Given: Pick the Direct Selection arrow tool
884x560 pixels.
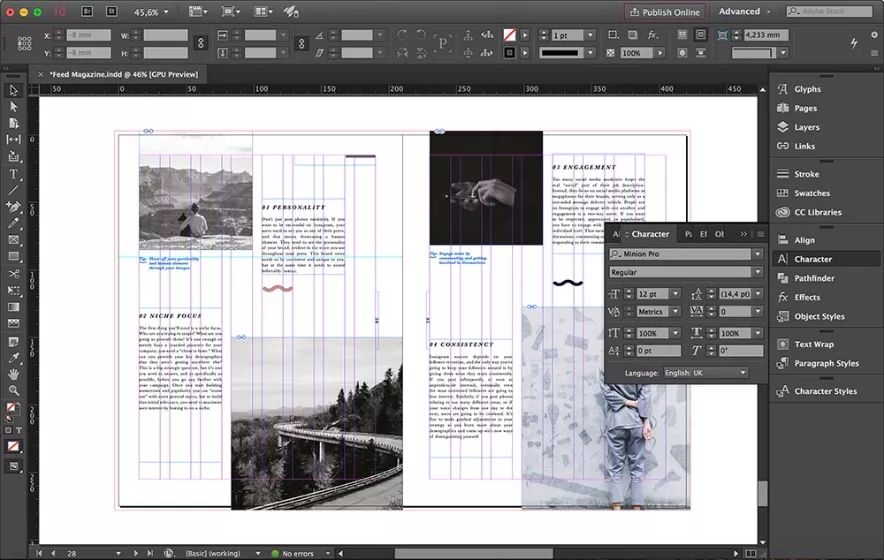Looking at the screenshot, I should 13,106.
